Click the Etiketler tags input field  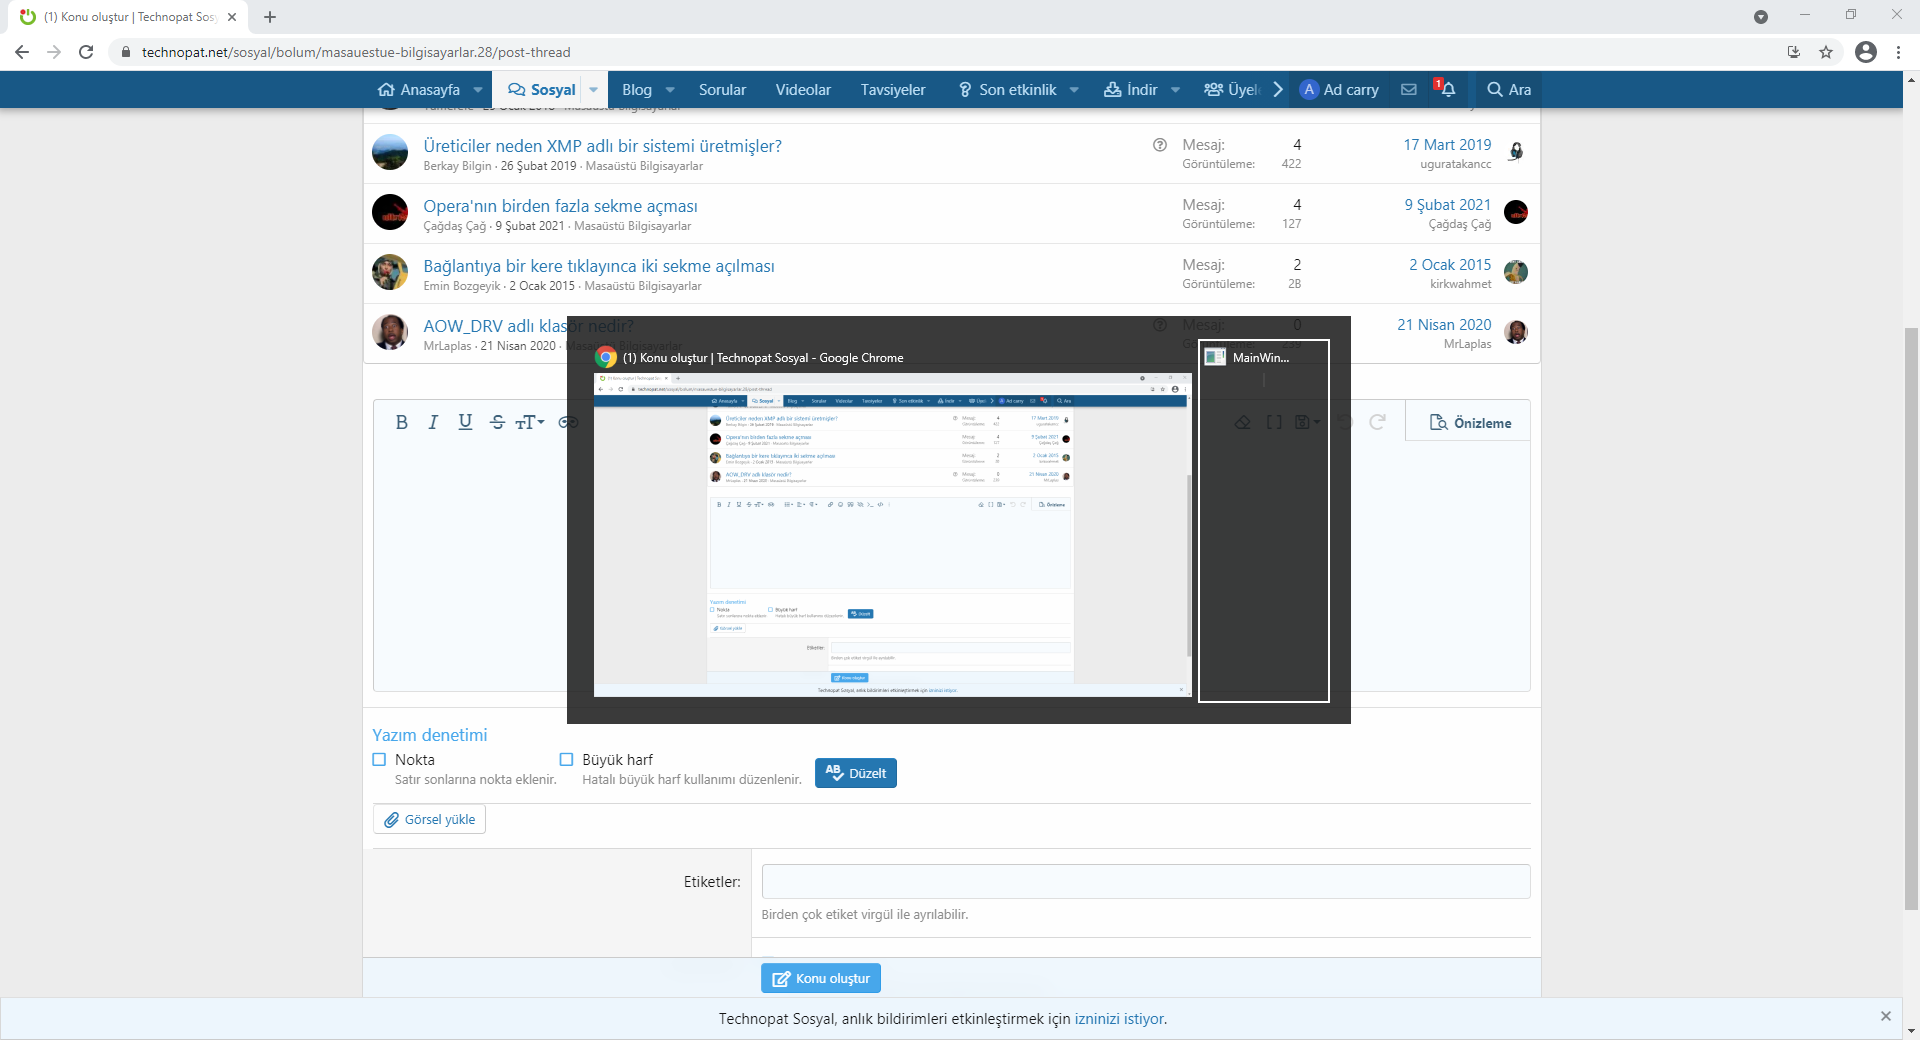tap(1146, 882)
